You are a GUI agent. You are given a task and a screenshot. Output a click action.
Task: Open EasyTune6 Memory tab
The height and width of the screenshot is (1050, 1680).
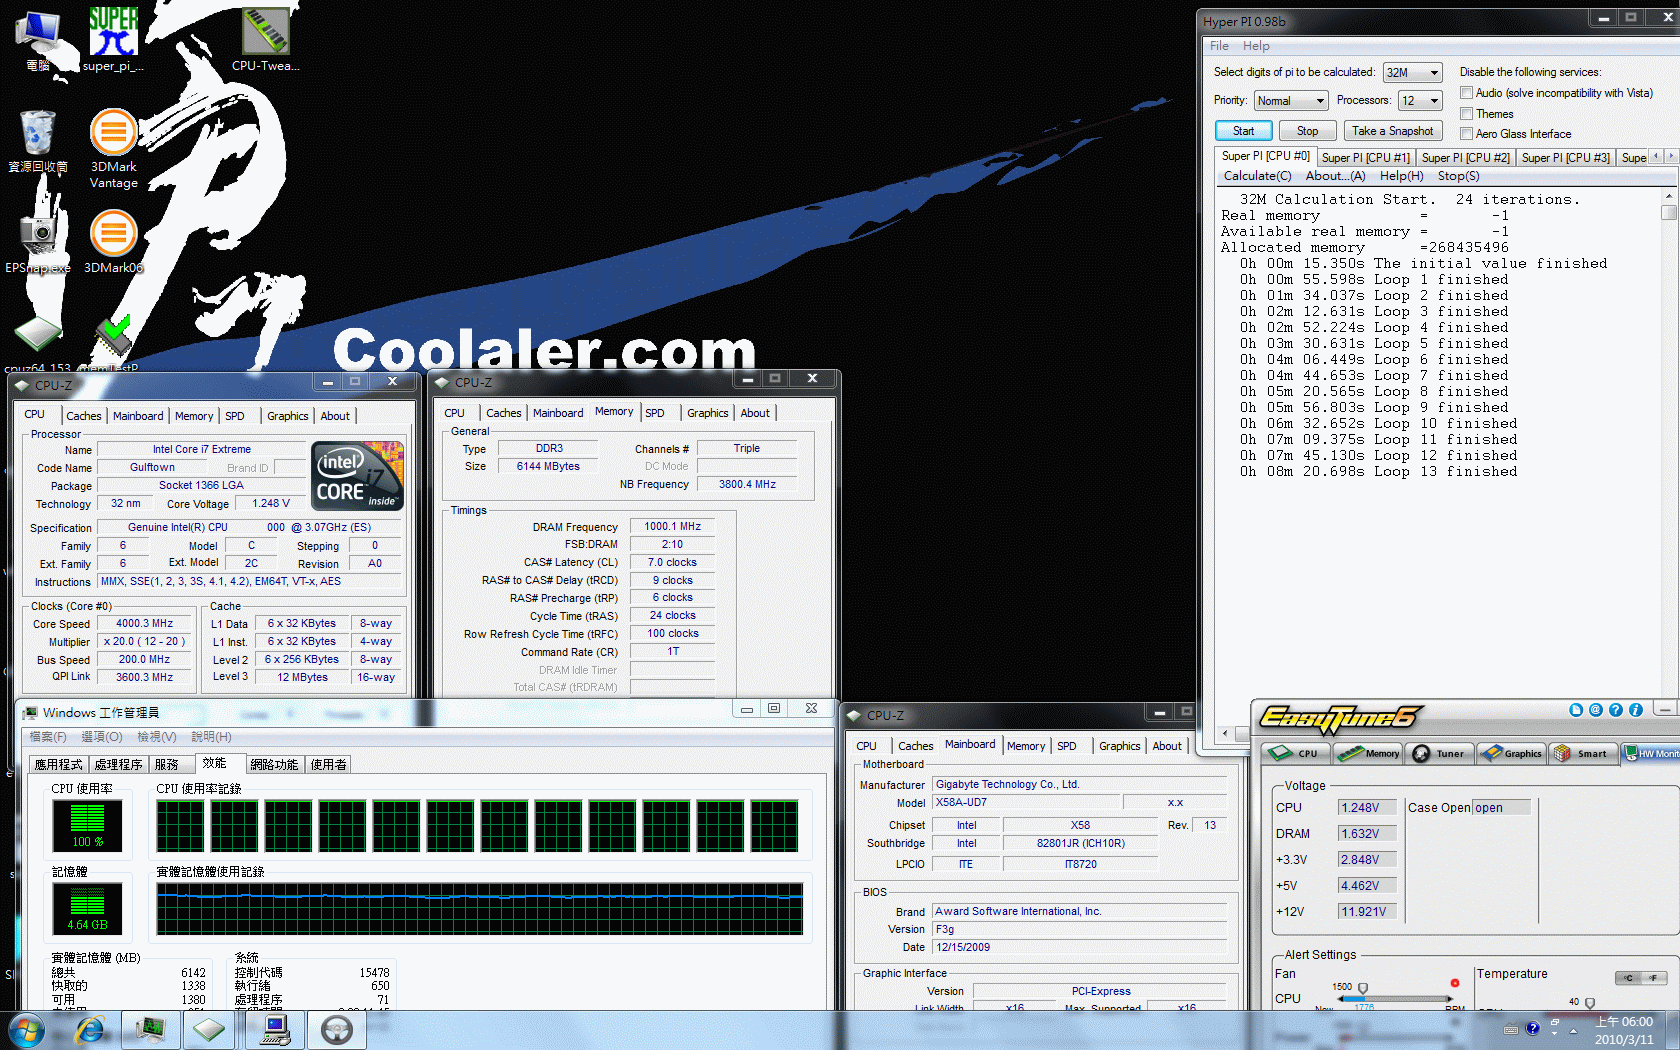tap(1368, 754)
